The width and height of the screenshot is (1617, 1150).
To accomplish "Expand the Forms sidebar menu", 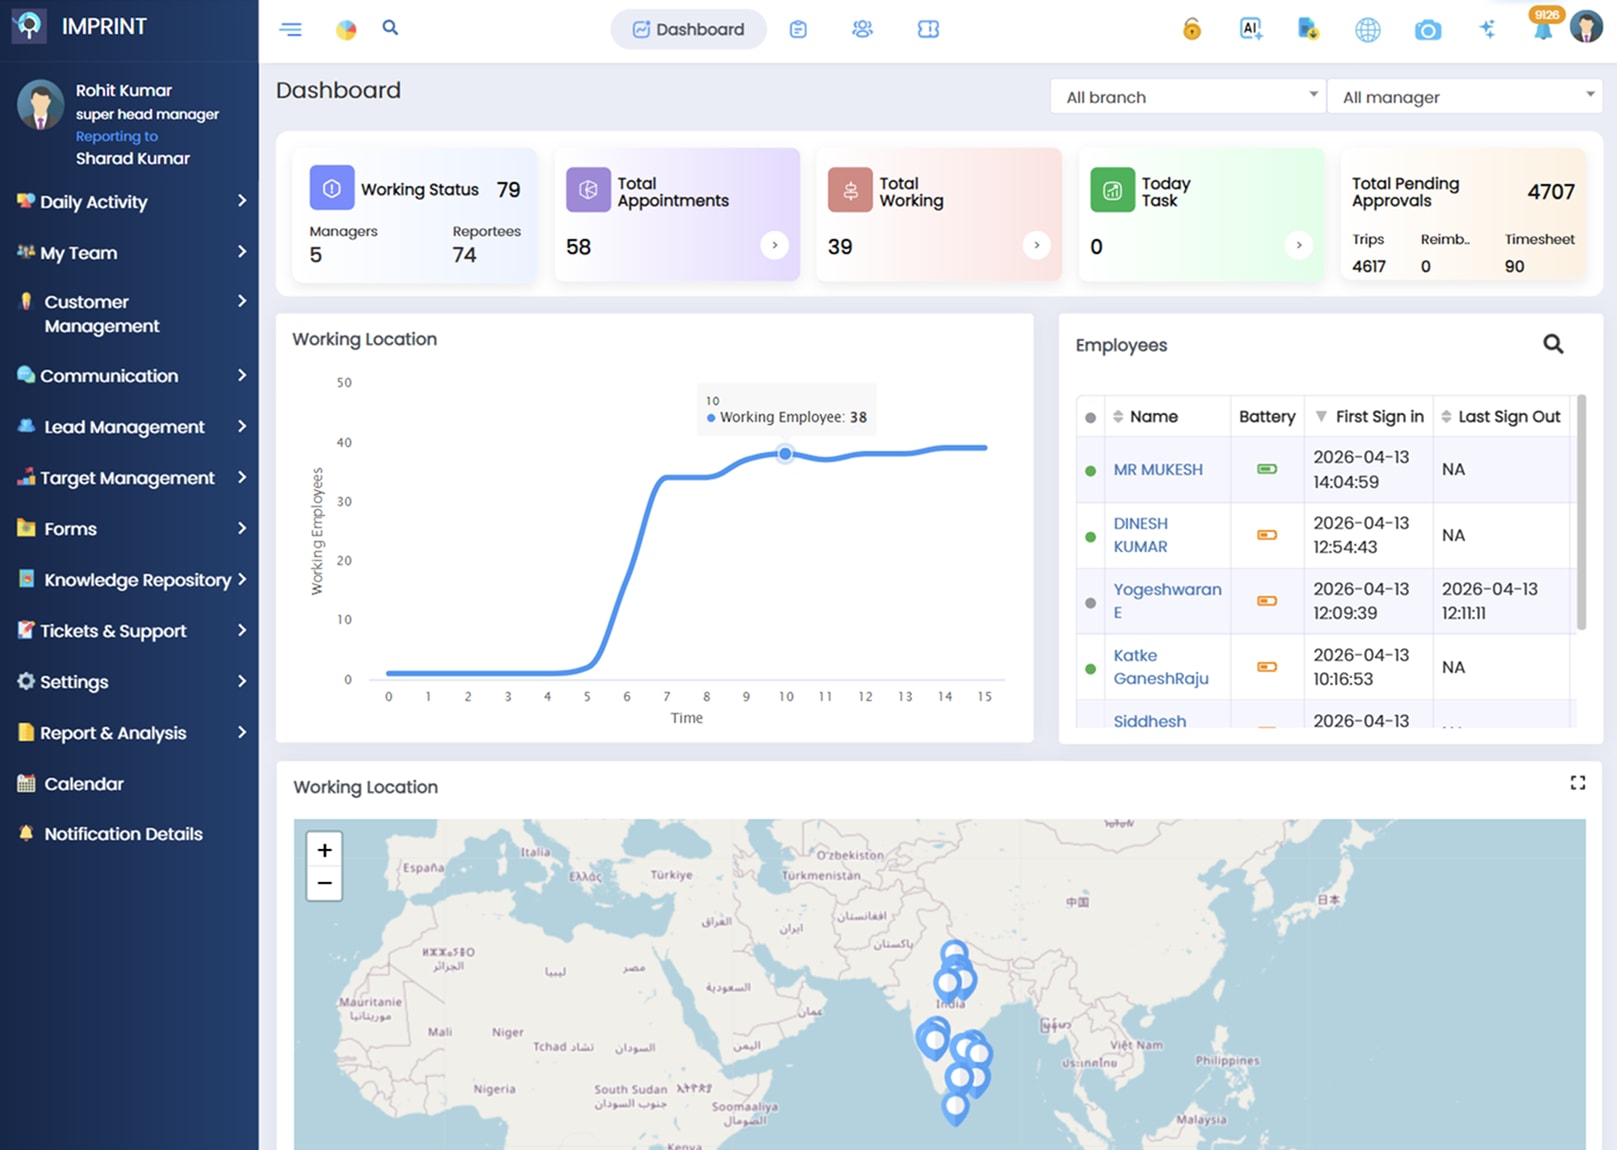I will coord(129,528).
